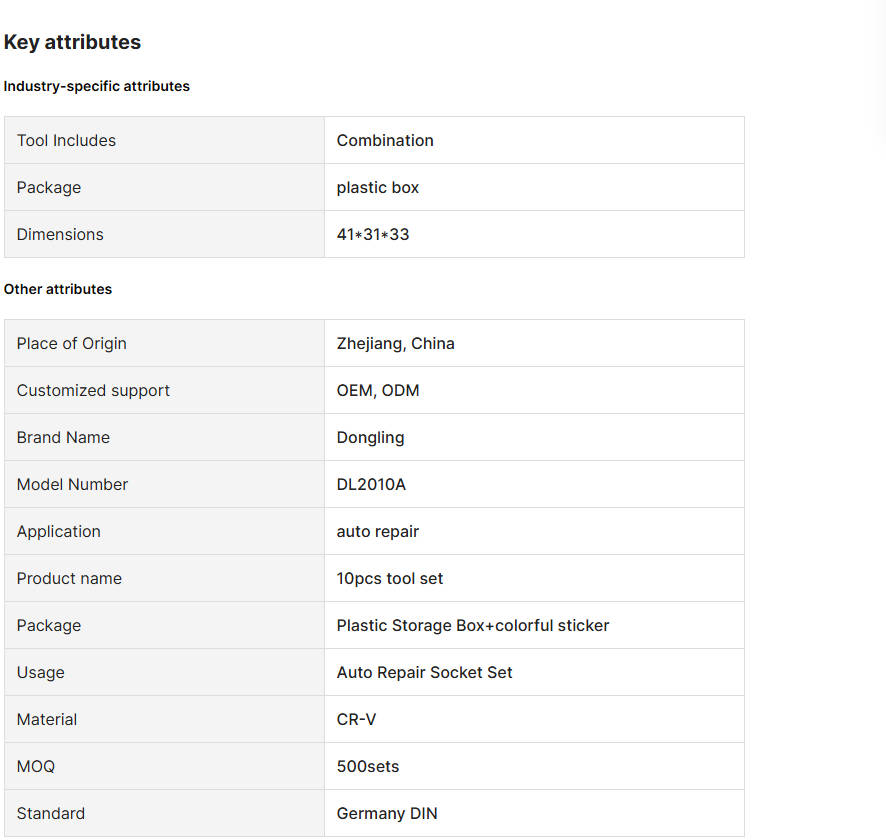Click the 41*31*33 dimensions value
Image resolution: width=886 pixels, height=840 pixels.
(373, 234)
